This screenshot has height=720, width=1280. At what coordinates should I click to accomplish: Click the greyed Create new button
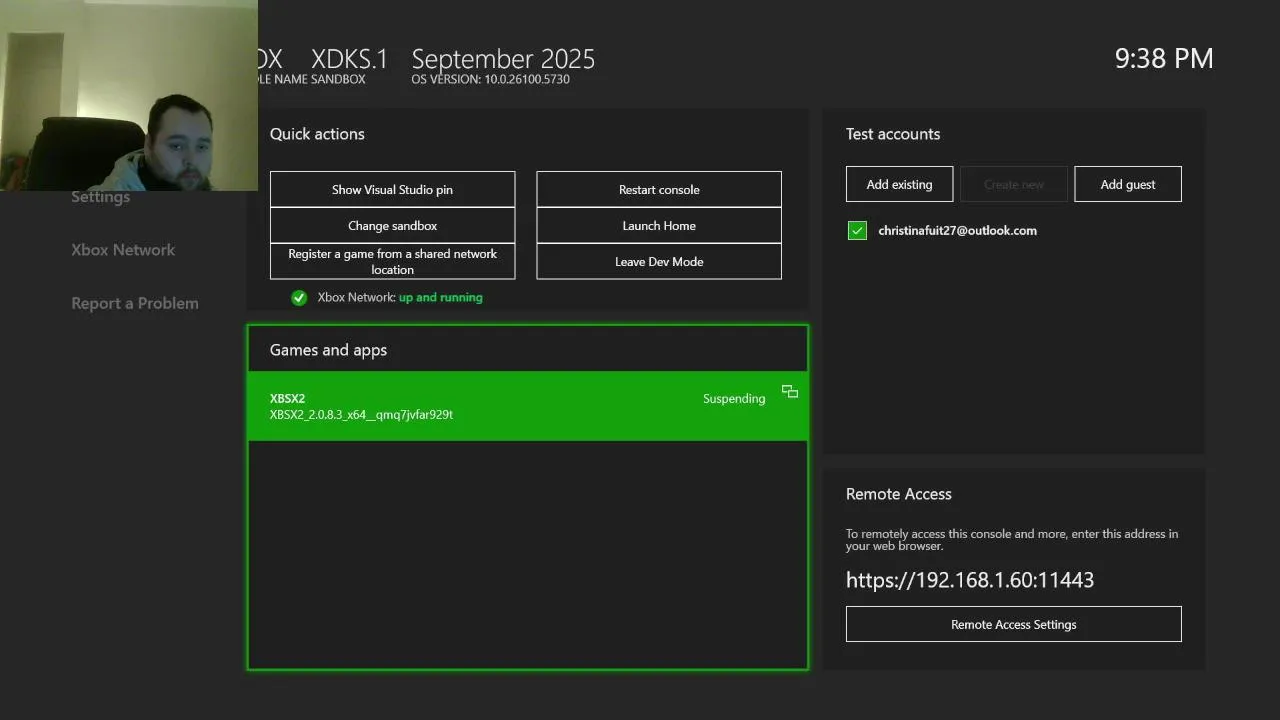pos(1013,184)
